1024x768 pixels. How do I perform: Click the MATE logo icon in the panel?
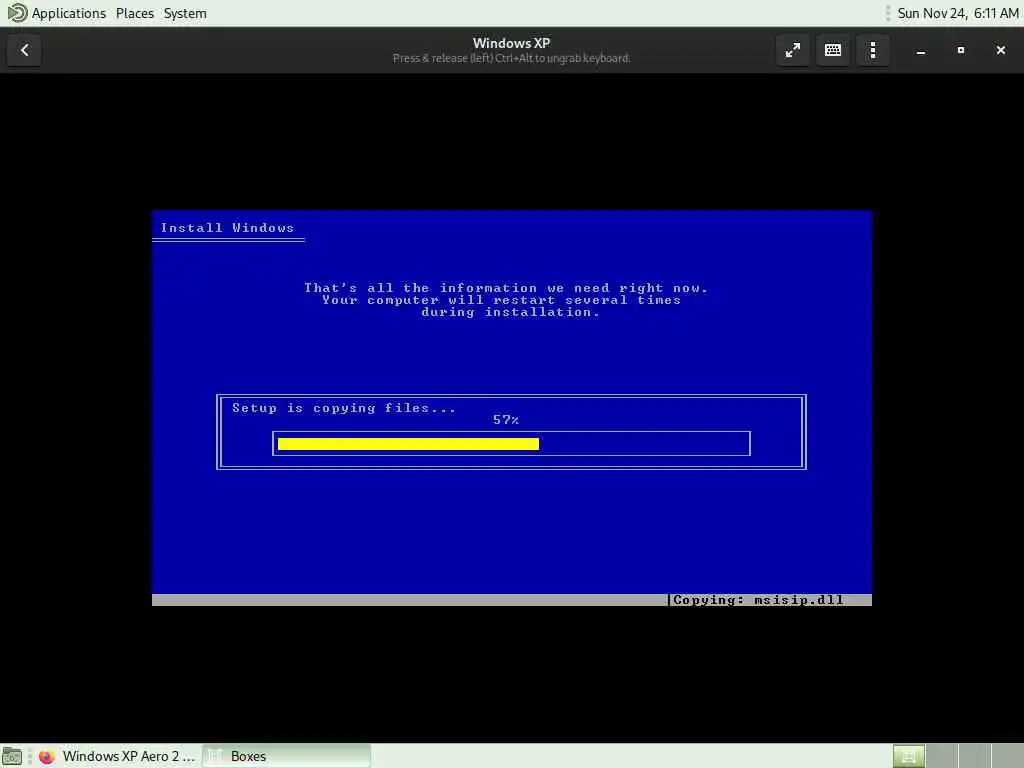coord(17,13)
